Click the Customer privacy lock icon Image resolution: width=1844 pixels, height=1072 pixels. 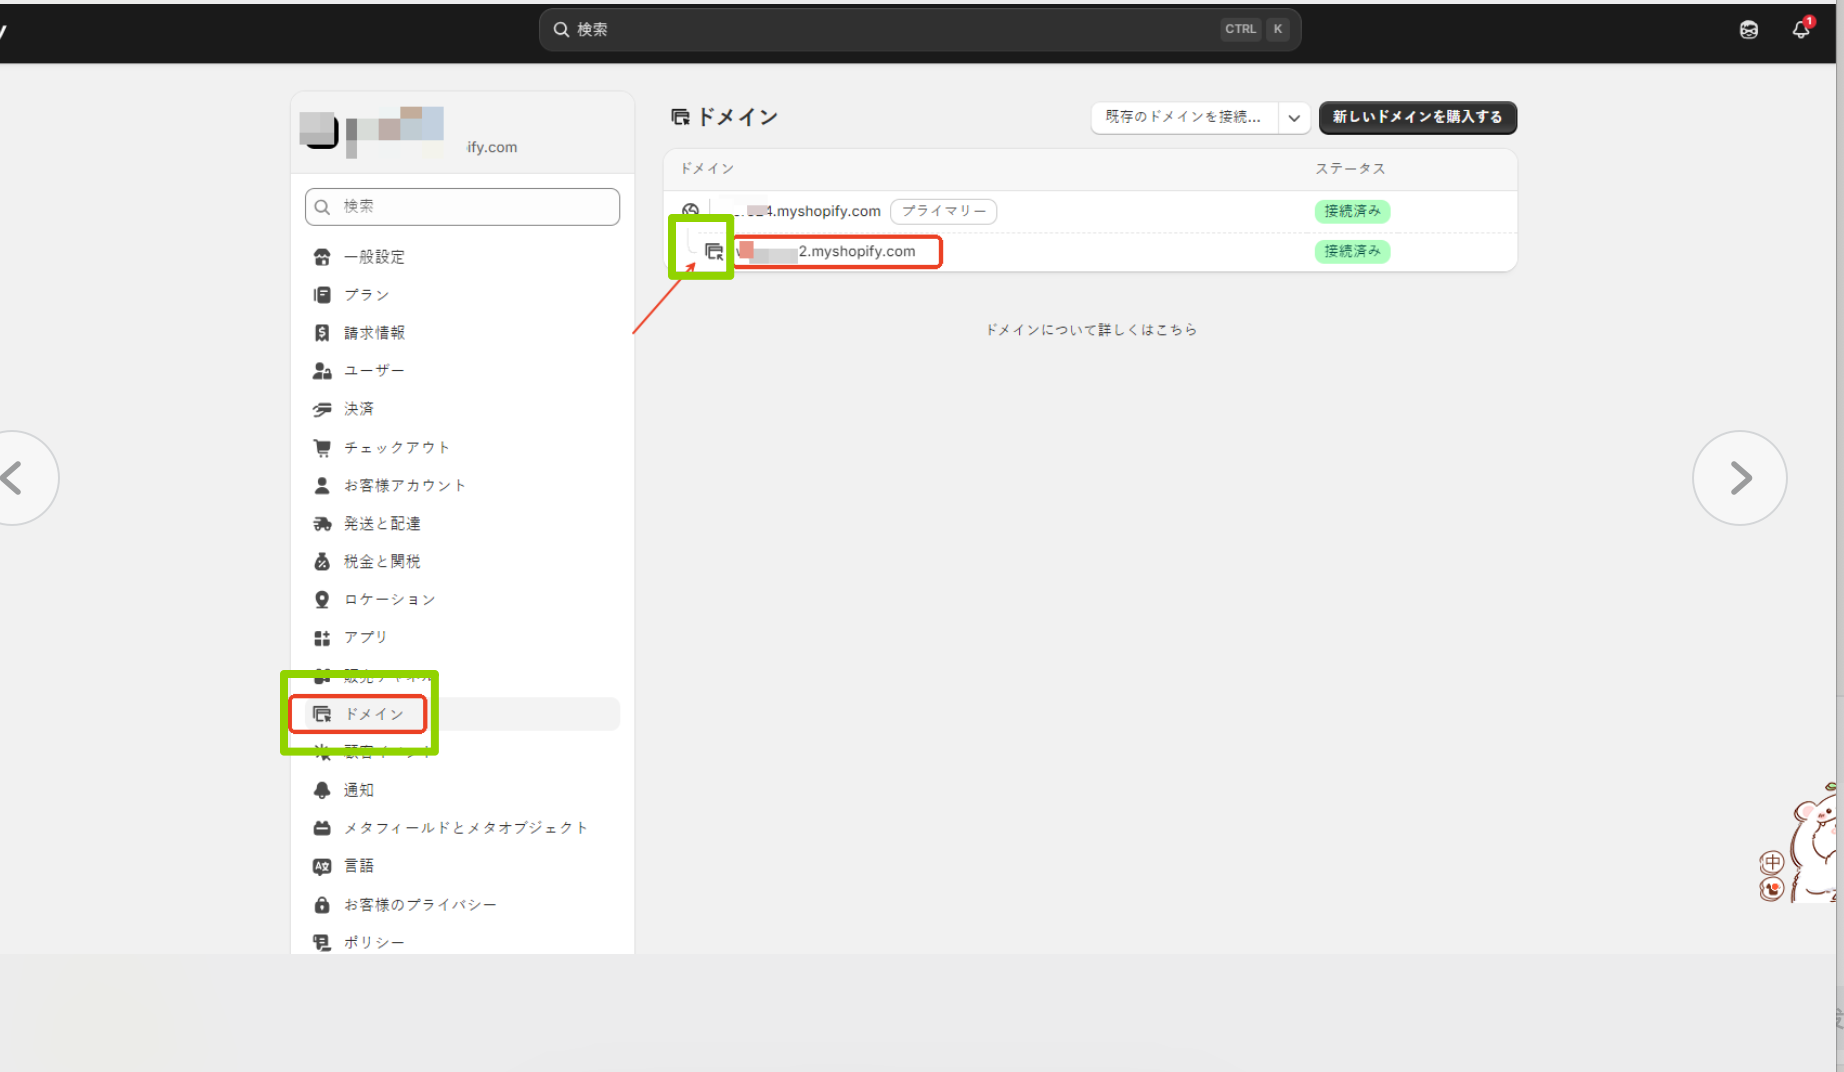(322, 905)
